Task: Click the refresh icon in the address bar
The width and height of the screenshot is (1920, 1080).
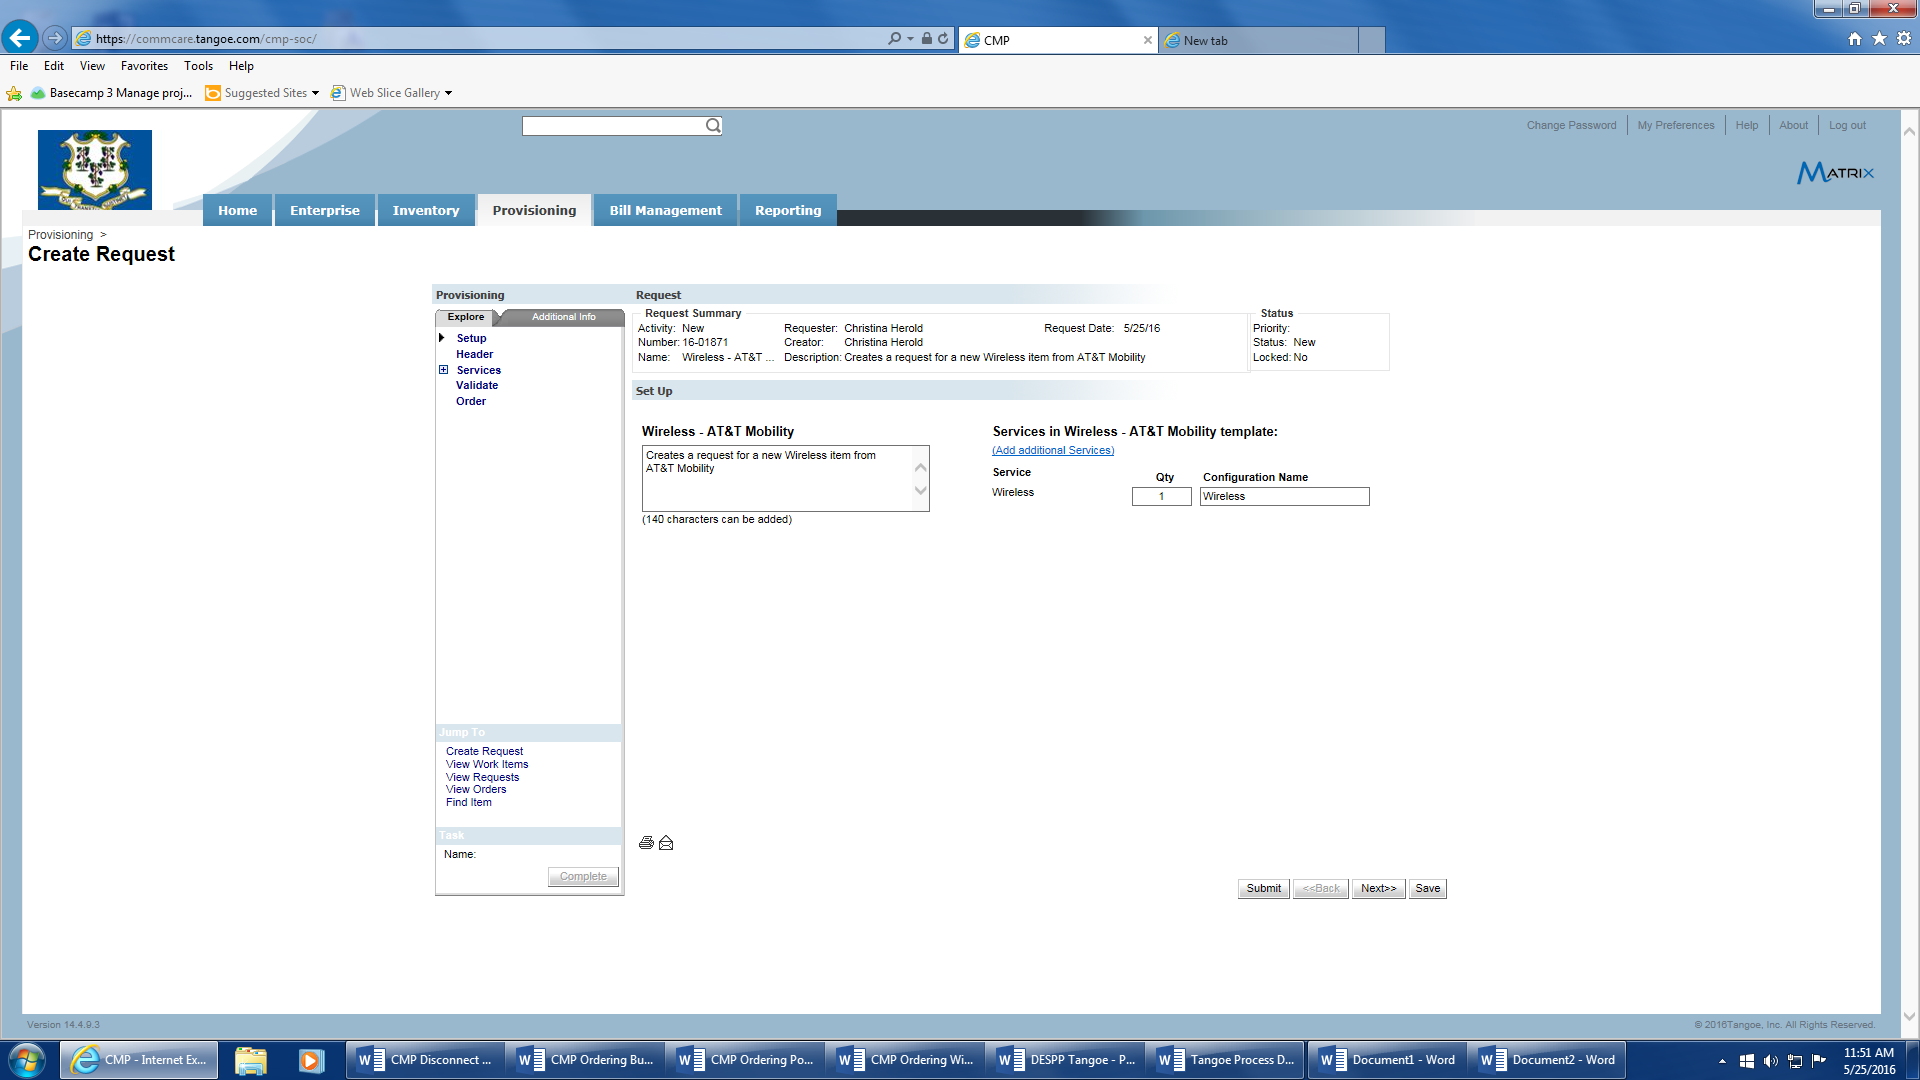Action: [x=943, y=39]
